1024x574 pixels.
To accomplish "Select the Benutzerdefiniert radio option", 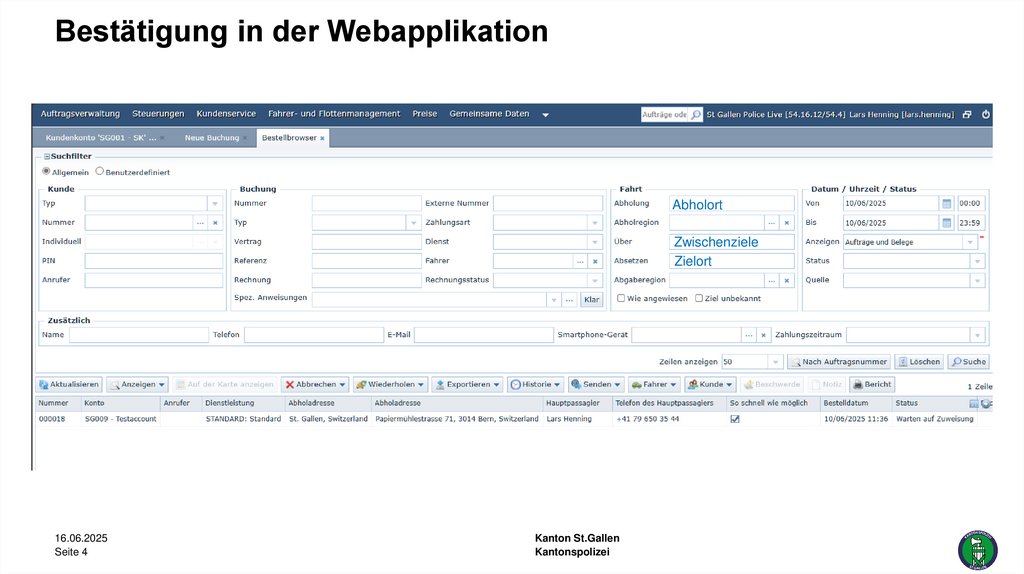I will point(100,171).
